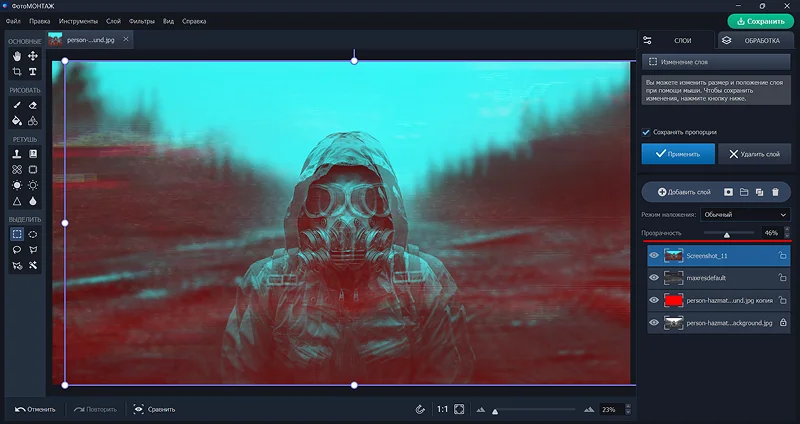Click the Применить button
The width and height of the screenshot is (800, 424).
click(x=678, y=154)
